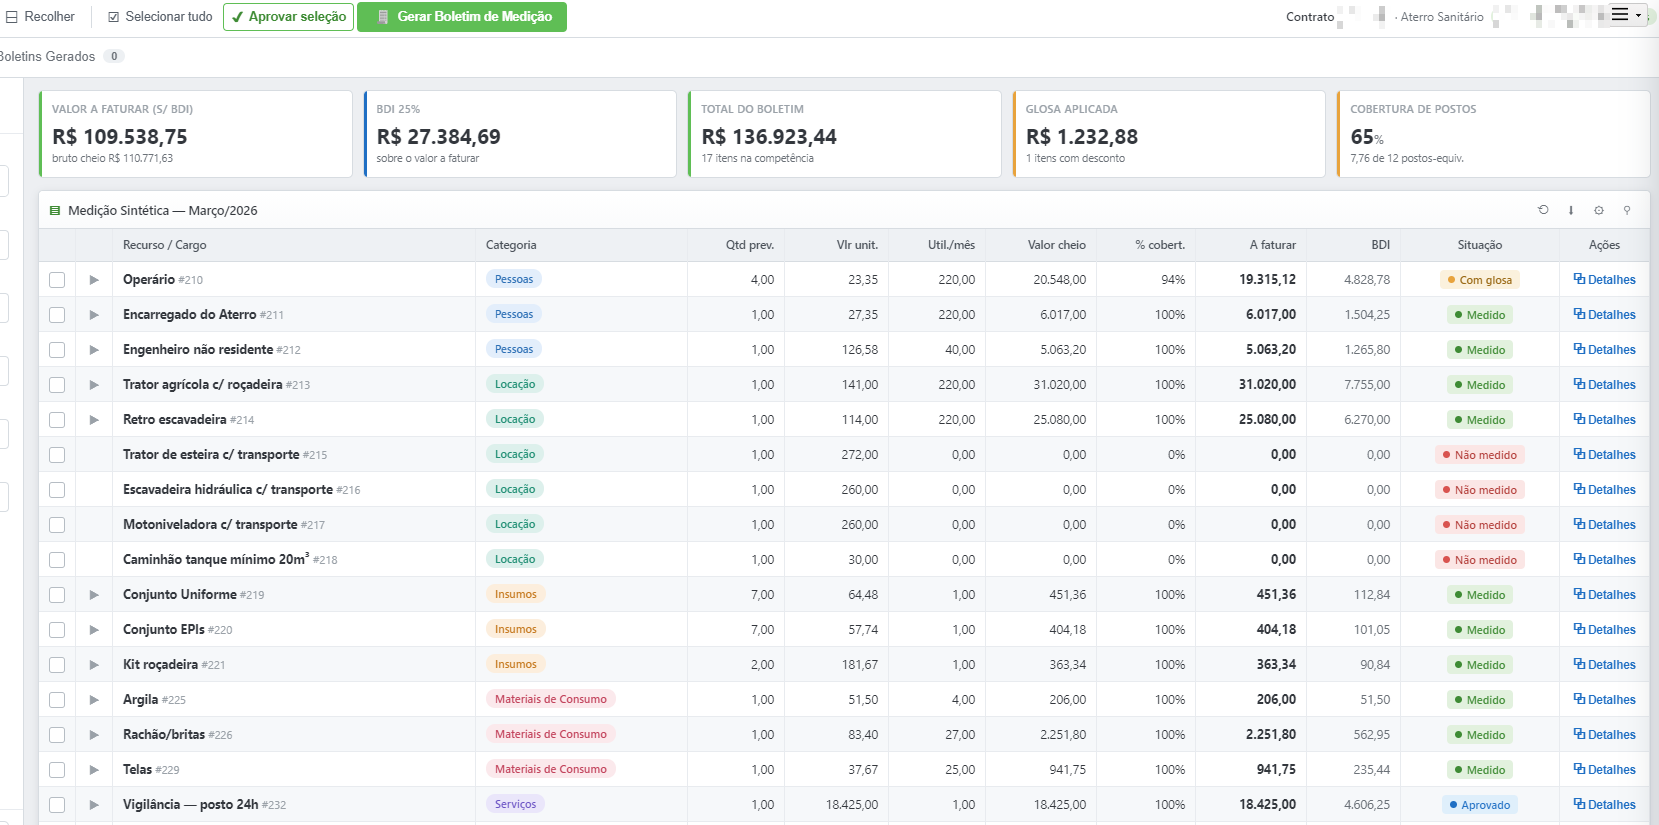This screenshot has width=1659, height=825.
Task: Click the Situação column header
Action: point(1480,245)
